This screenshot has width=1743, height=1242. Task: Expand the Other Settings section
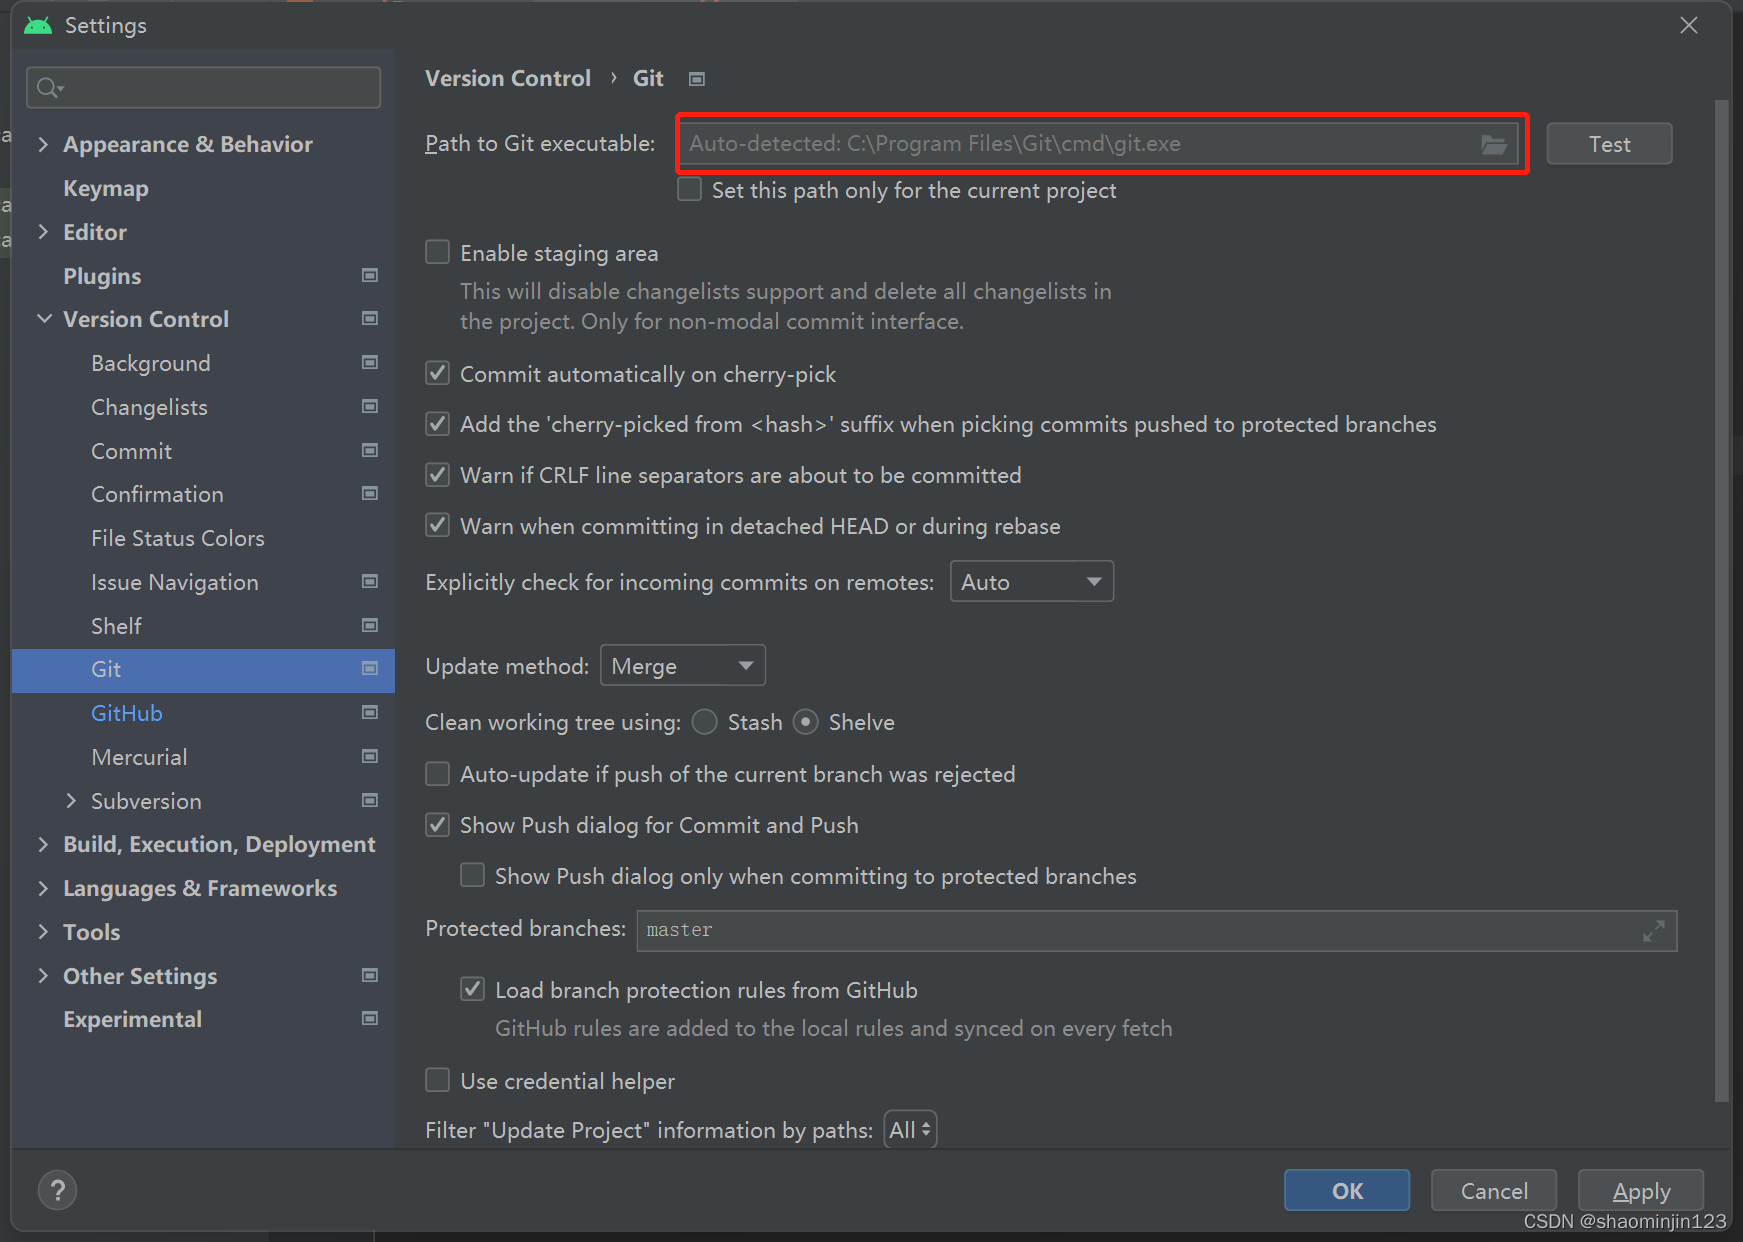pyautogui.click(x=43, y=976)
